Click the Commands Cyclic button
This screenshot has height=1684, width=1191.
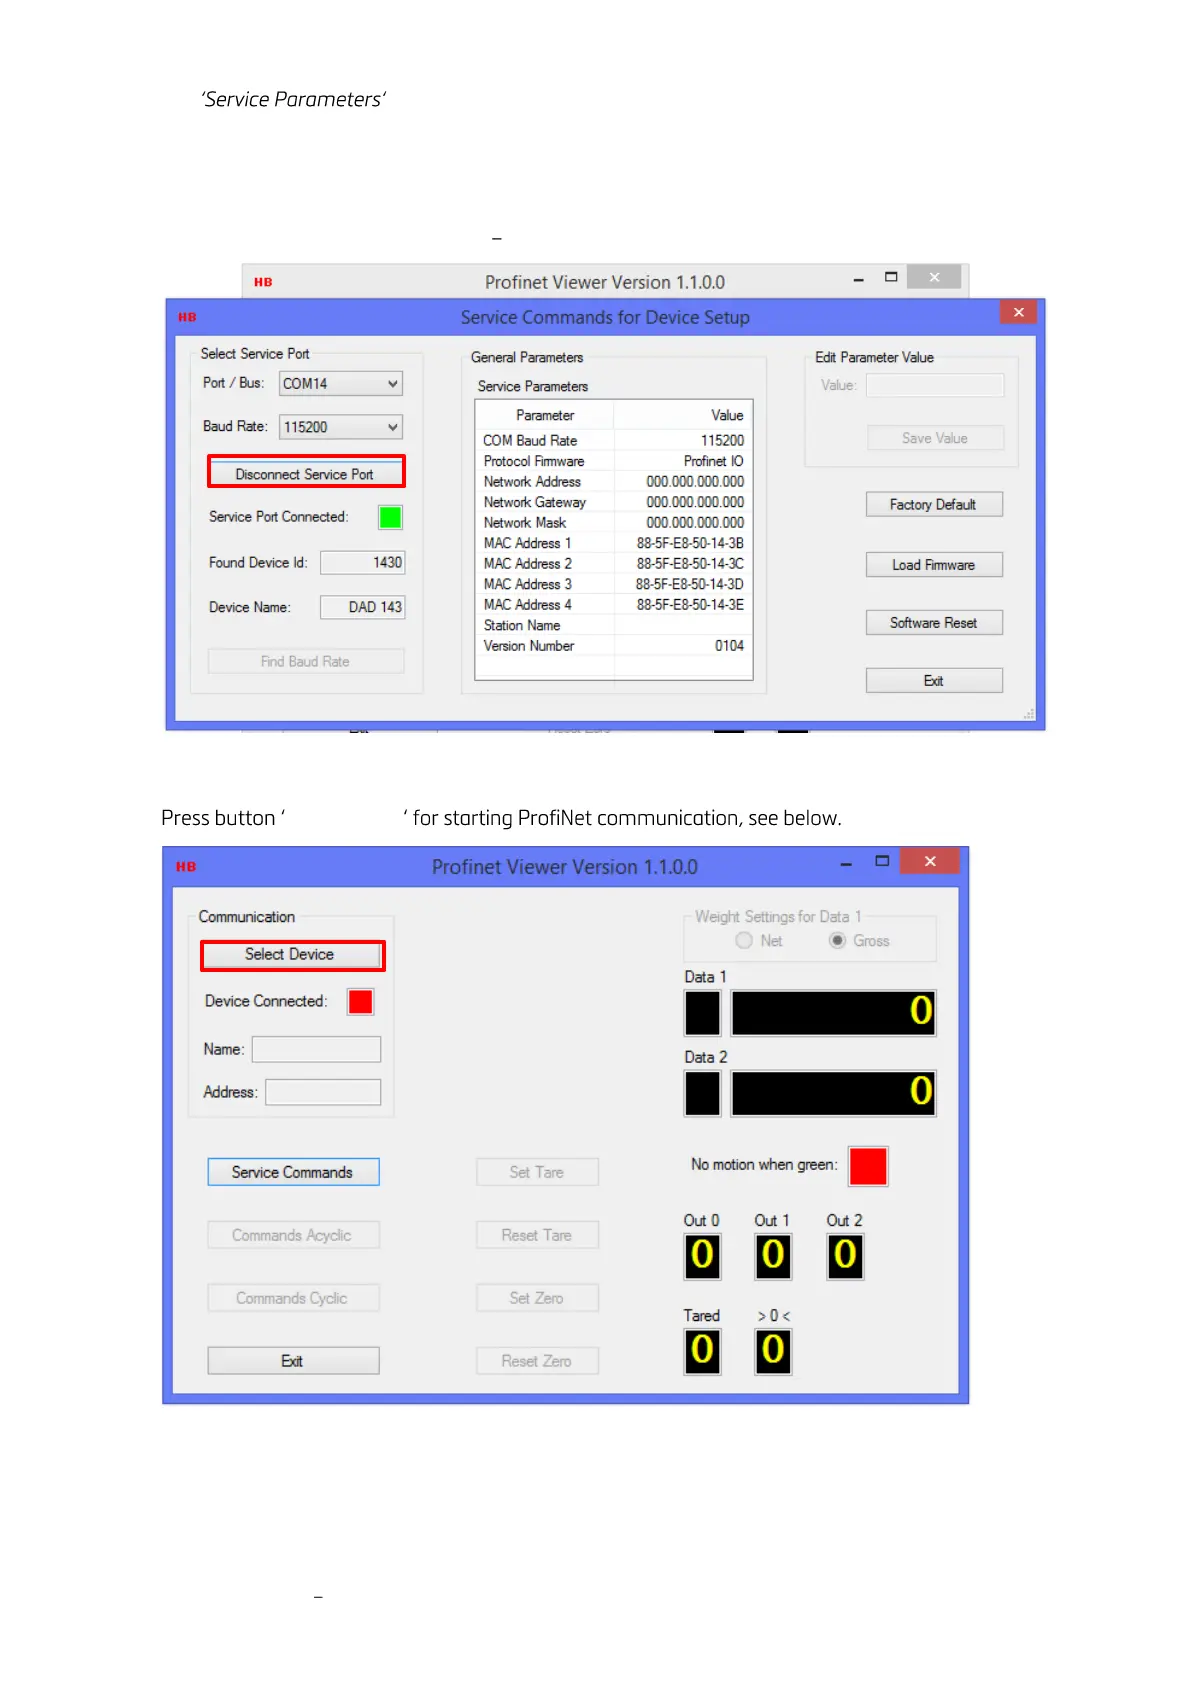click(293, 1298)
